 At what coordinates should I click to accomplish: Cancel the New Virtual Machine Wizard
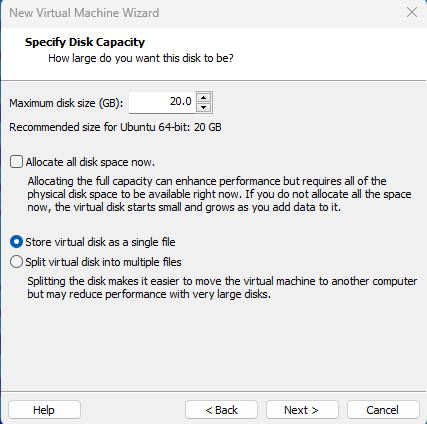383,410
